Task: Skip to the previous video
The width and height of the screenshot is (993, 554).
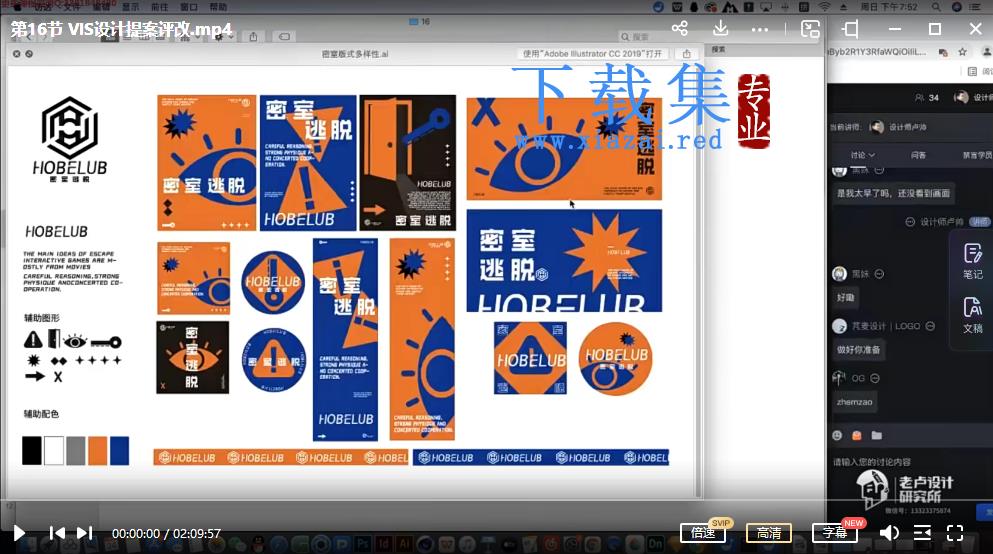Action: pyautogui.click(x=57, y=533)
